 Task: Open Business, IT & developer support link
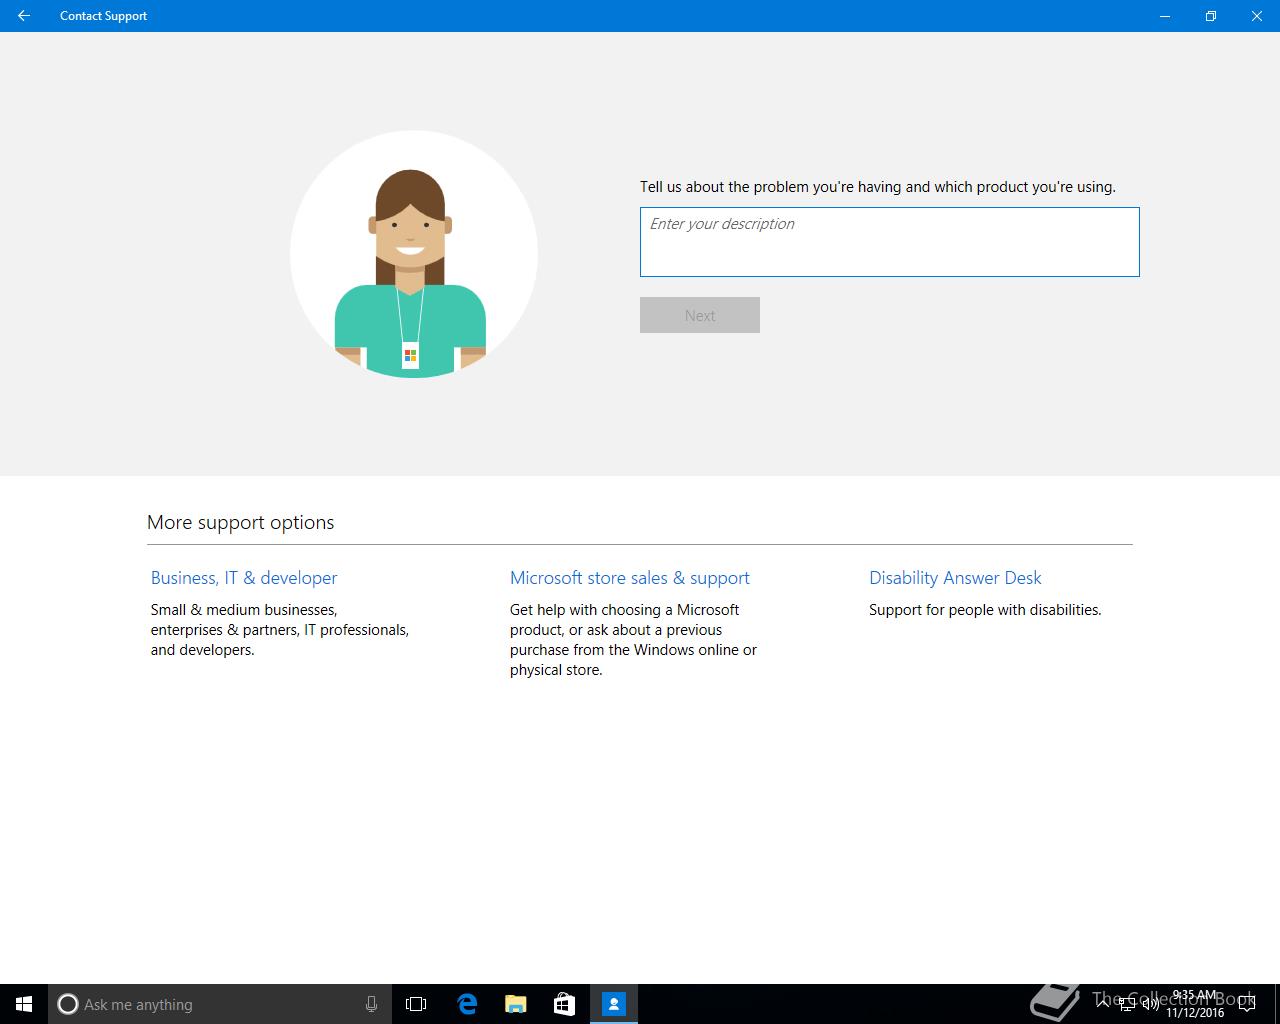[x=244, y=578]
